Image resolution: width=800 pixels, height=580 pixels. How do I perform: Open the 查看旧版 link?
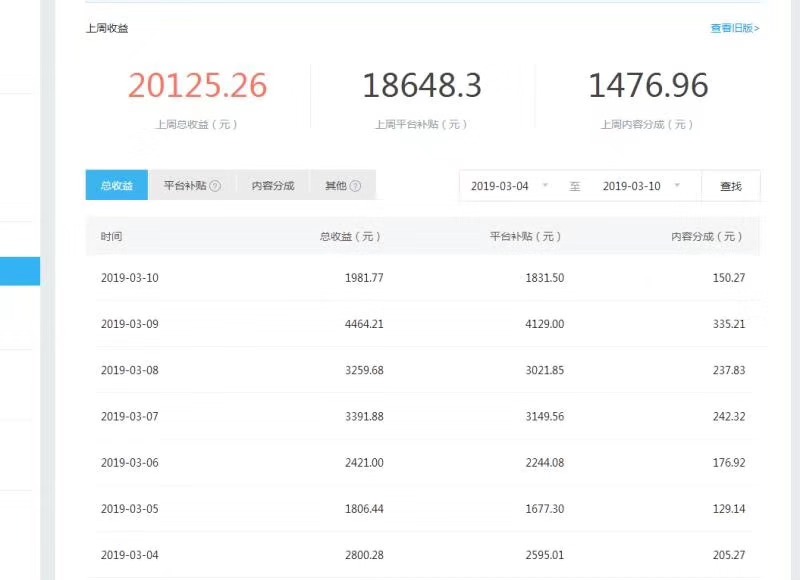[x=735, y=28]
